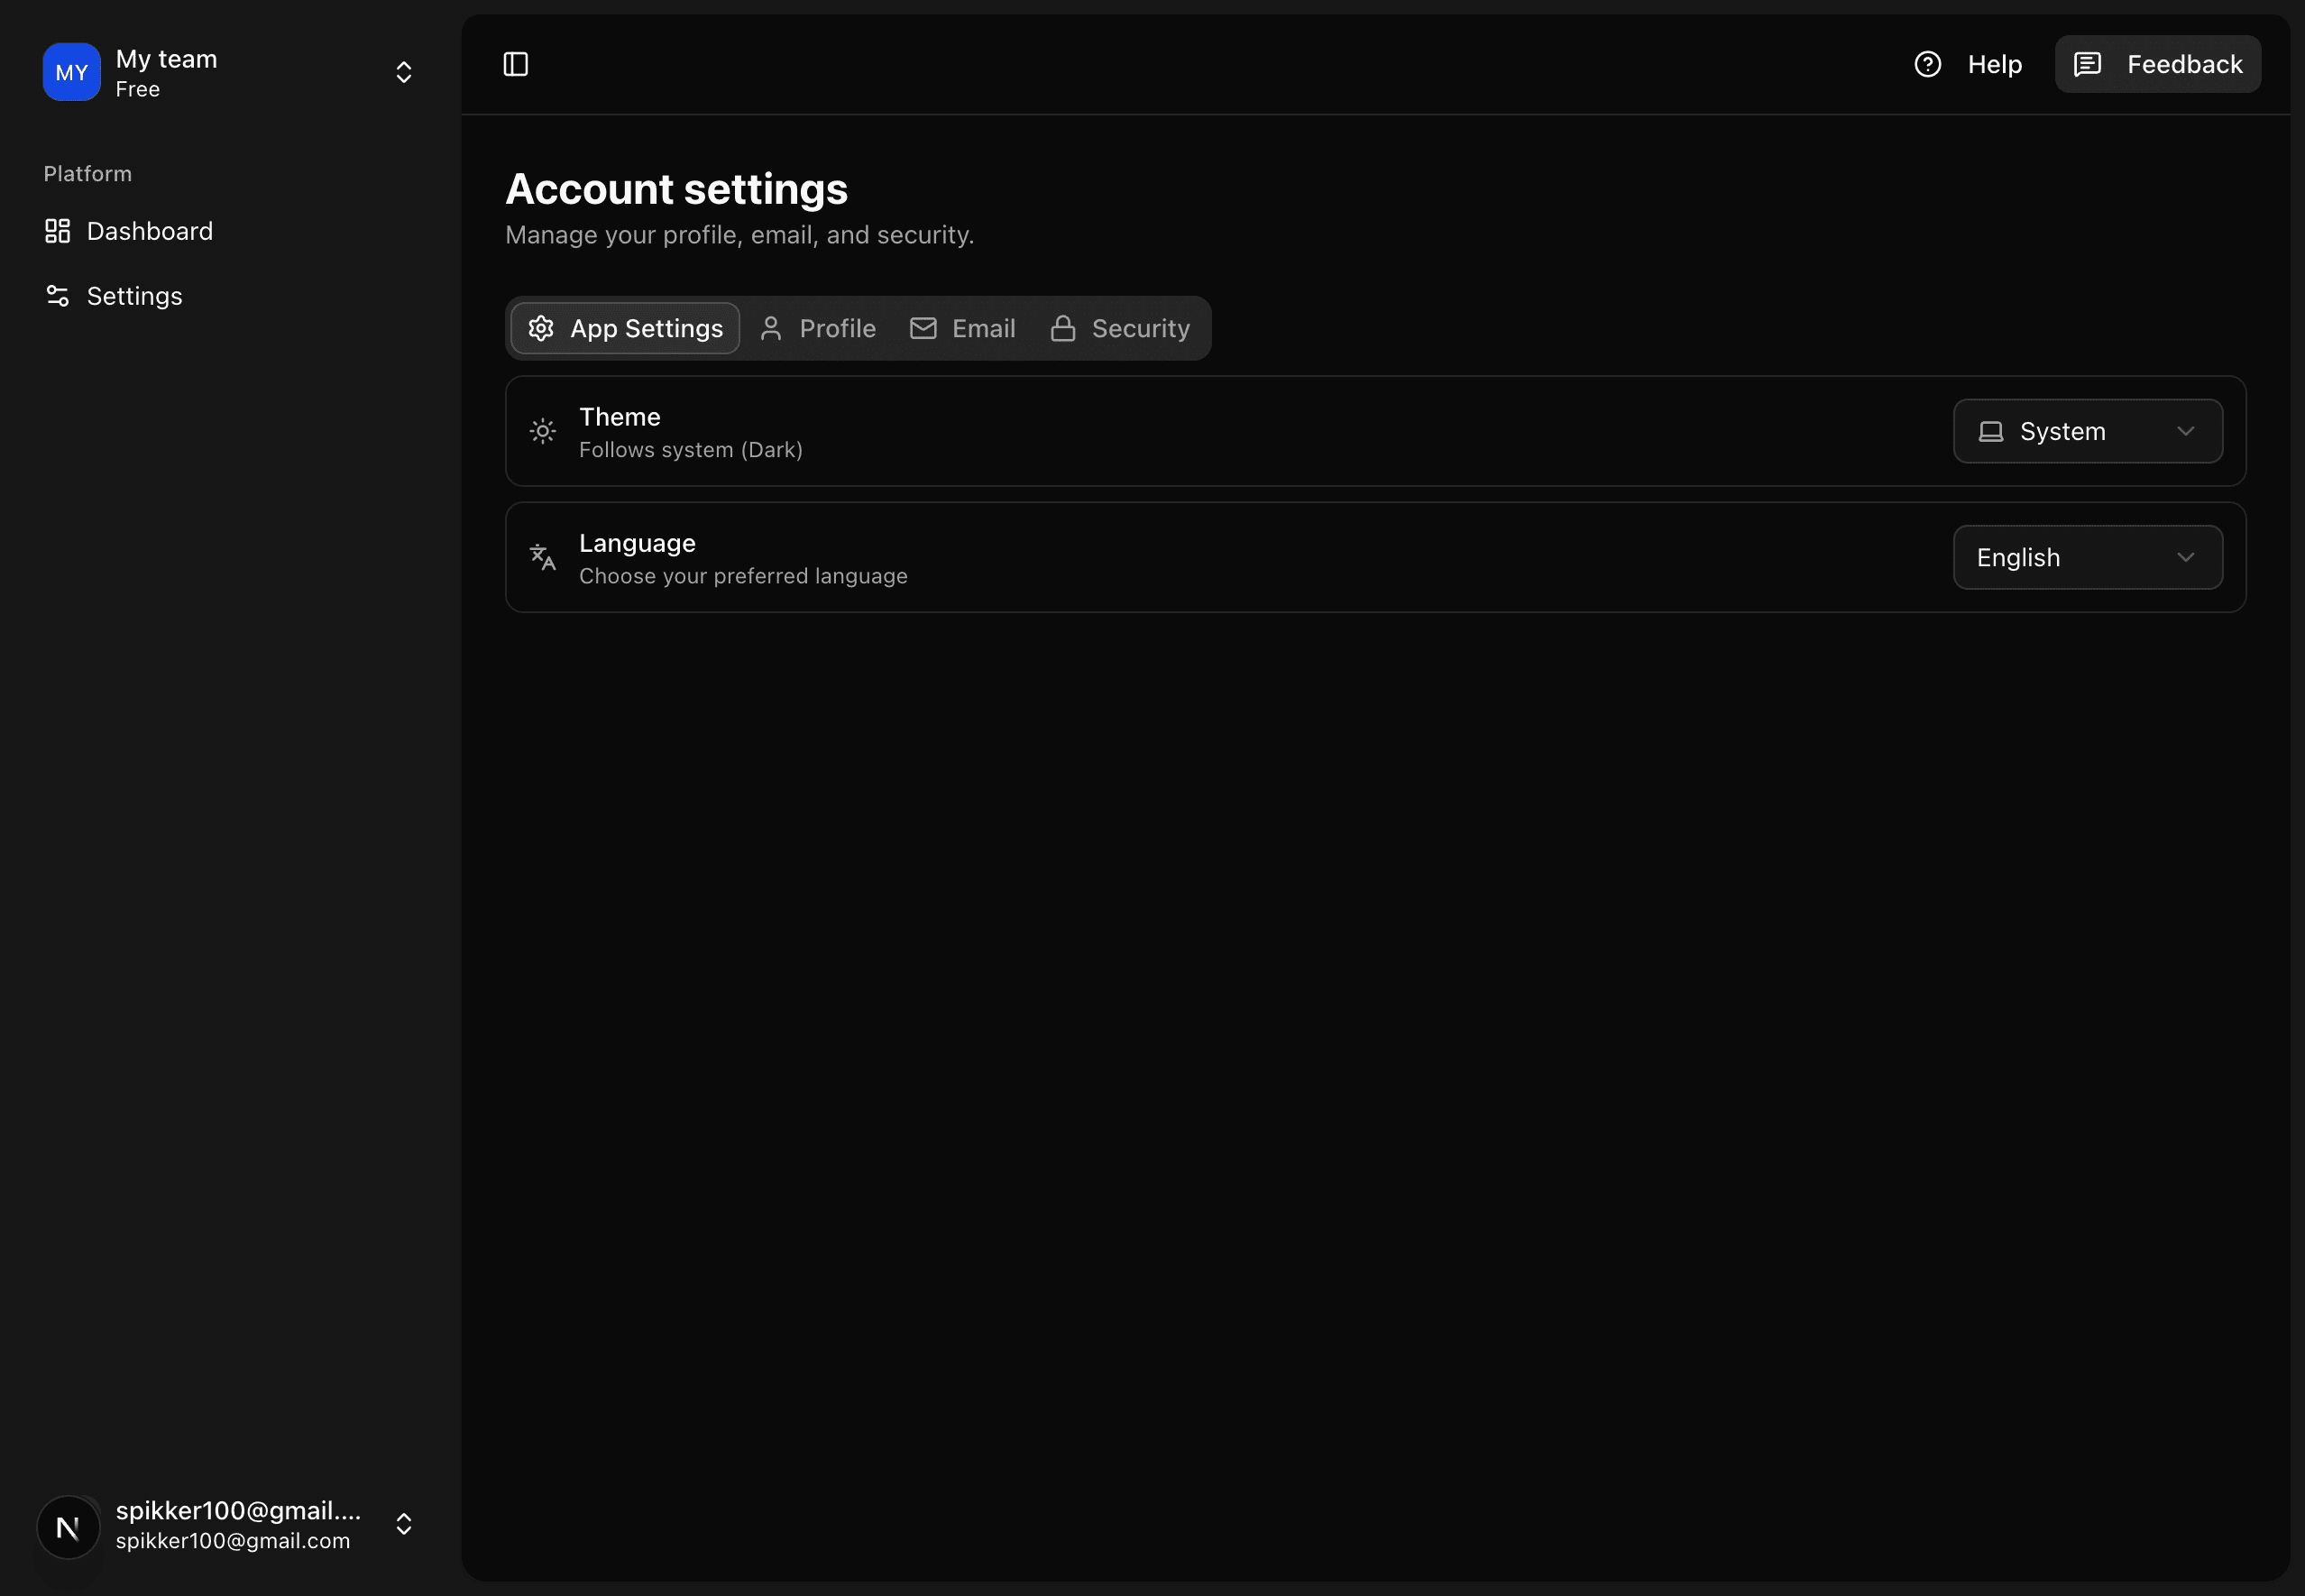Click the blue MY team avatar

[71, 72]
